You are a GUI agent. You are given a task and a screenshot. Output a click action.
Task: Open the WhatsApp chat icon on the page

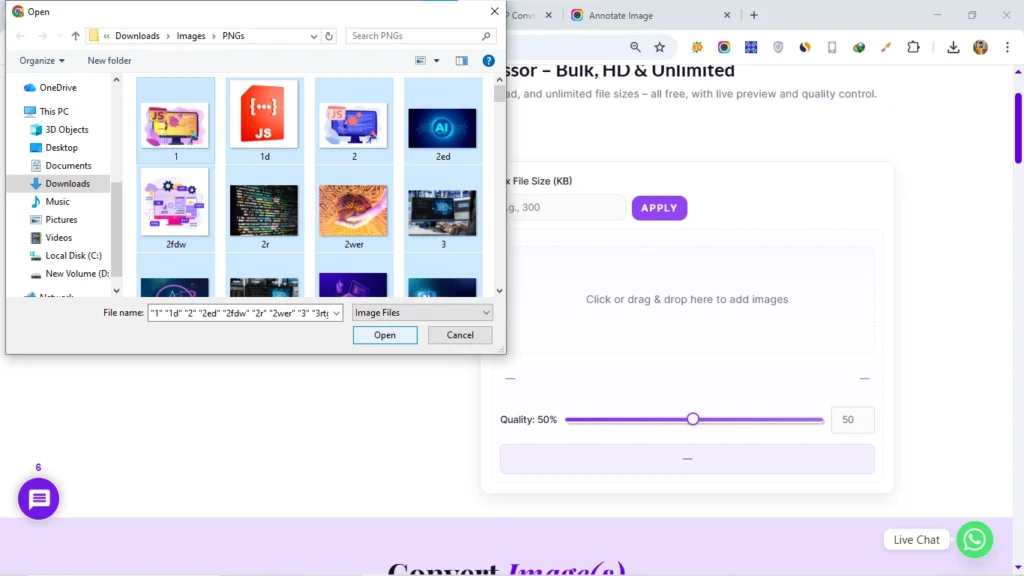975,539
